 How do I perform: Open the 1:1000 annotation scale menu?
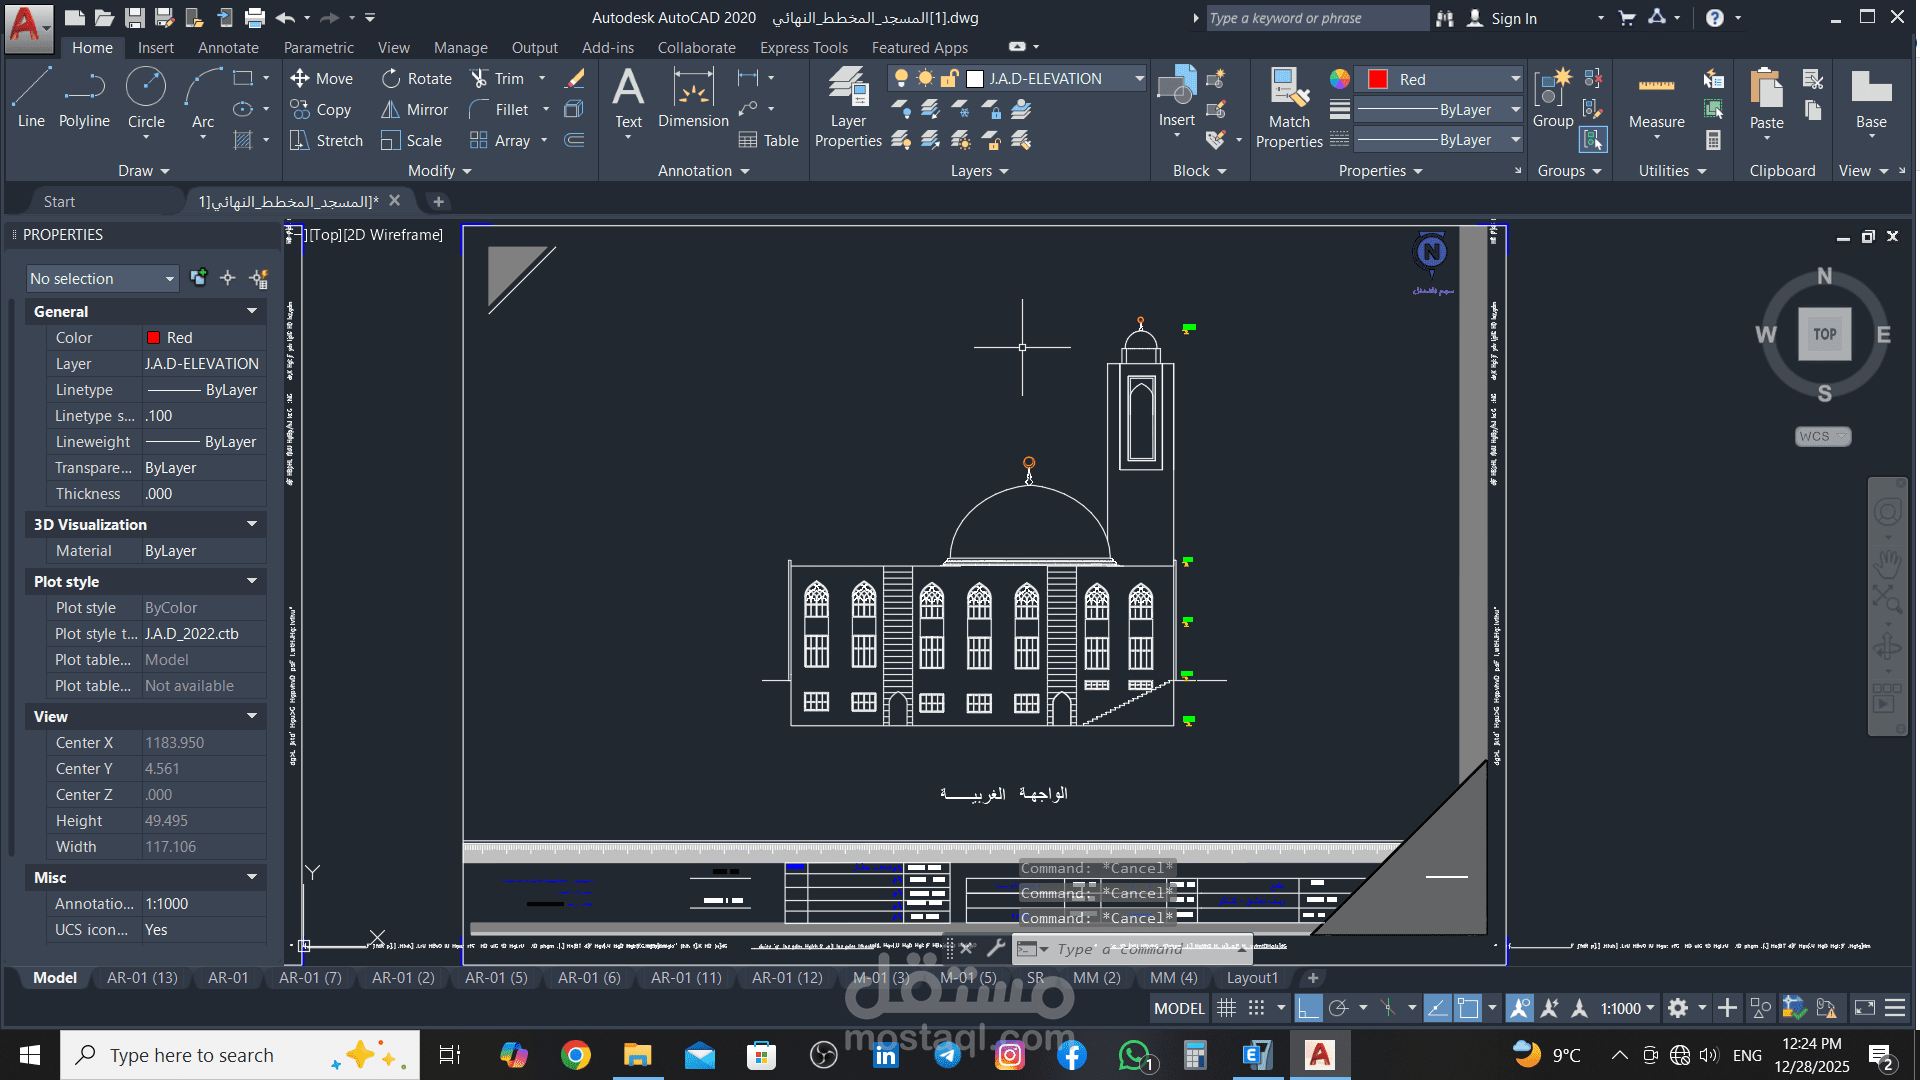click(x=1628, y=1008)
